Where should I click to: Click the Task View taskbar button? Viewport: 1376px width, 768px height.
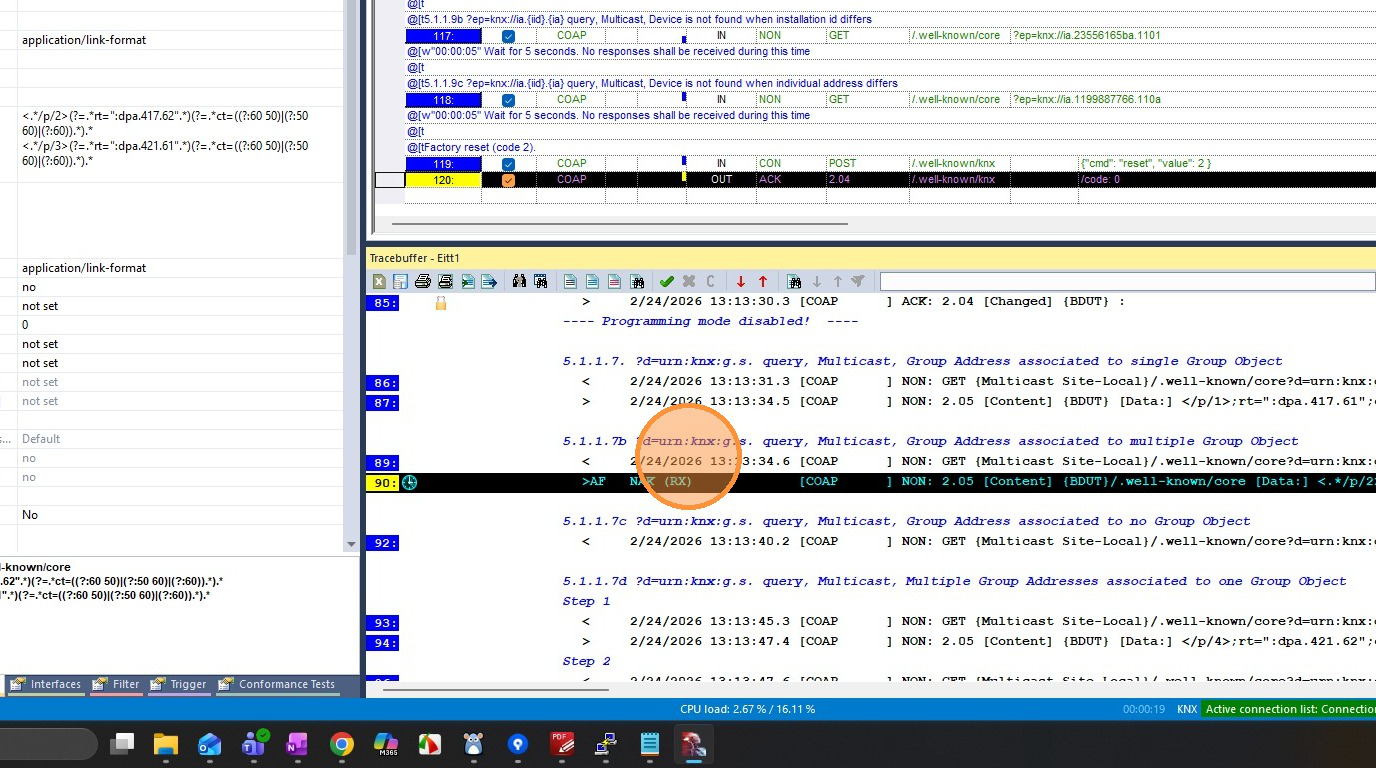tap(122, 744)
